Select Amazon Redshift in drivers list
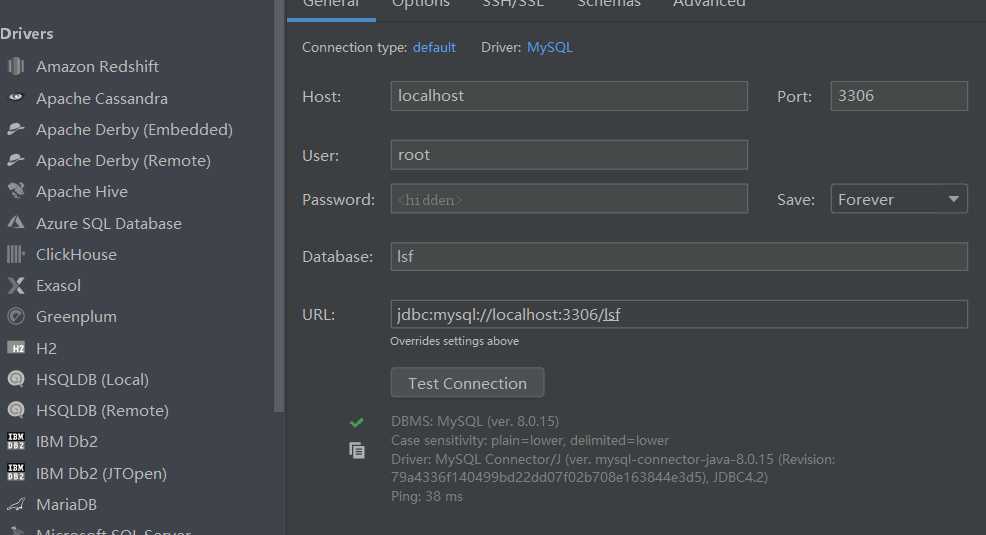986x535 pixels. 97,66
